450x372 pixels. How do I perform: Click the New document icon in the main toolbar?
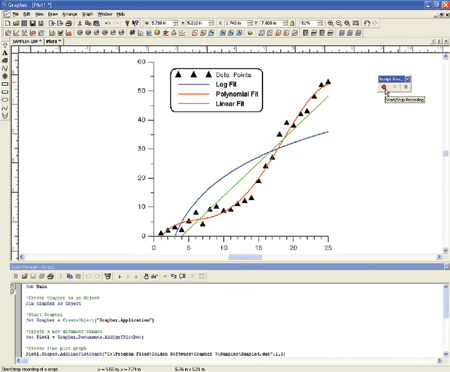8,23
